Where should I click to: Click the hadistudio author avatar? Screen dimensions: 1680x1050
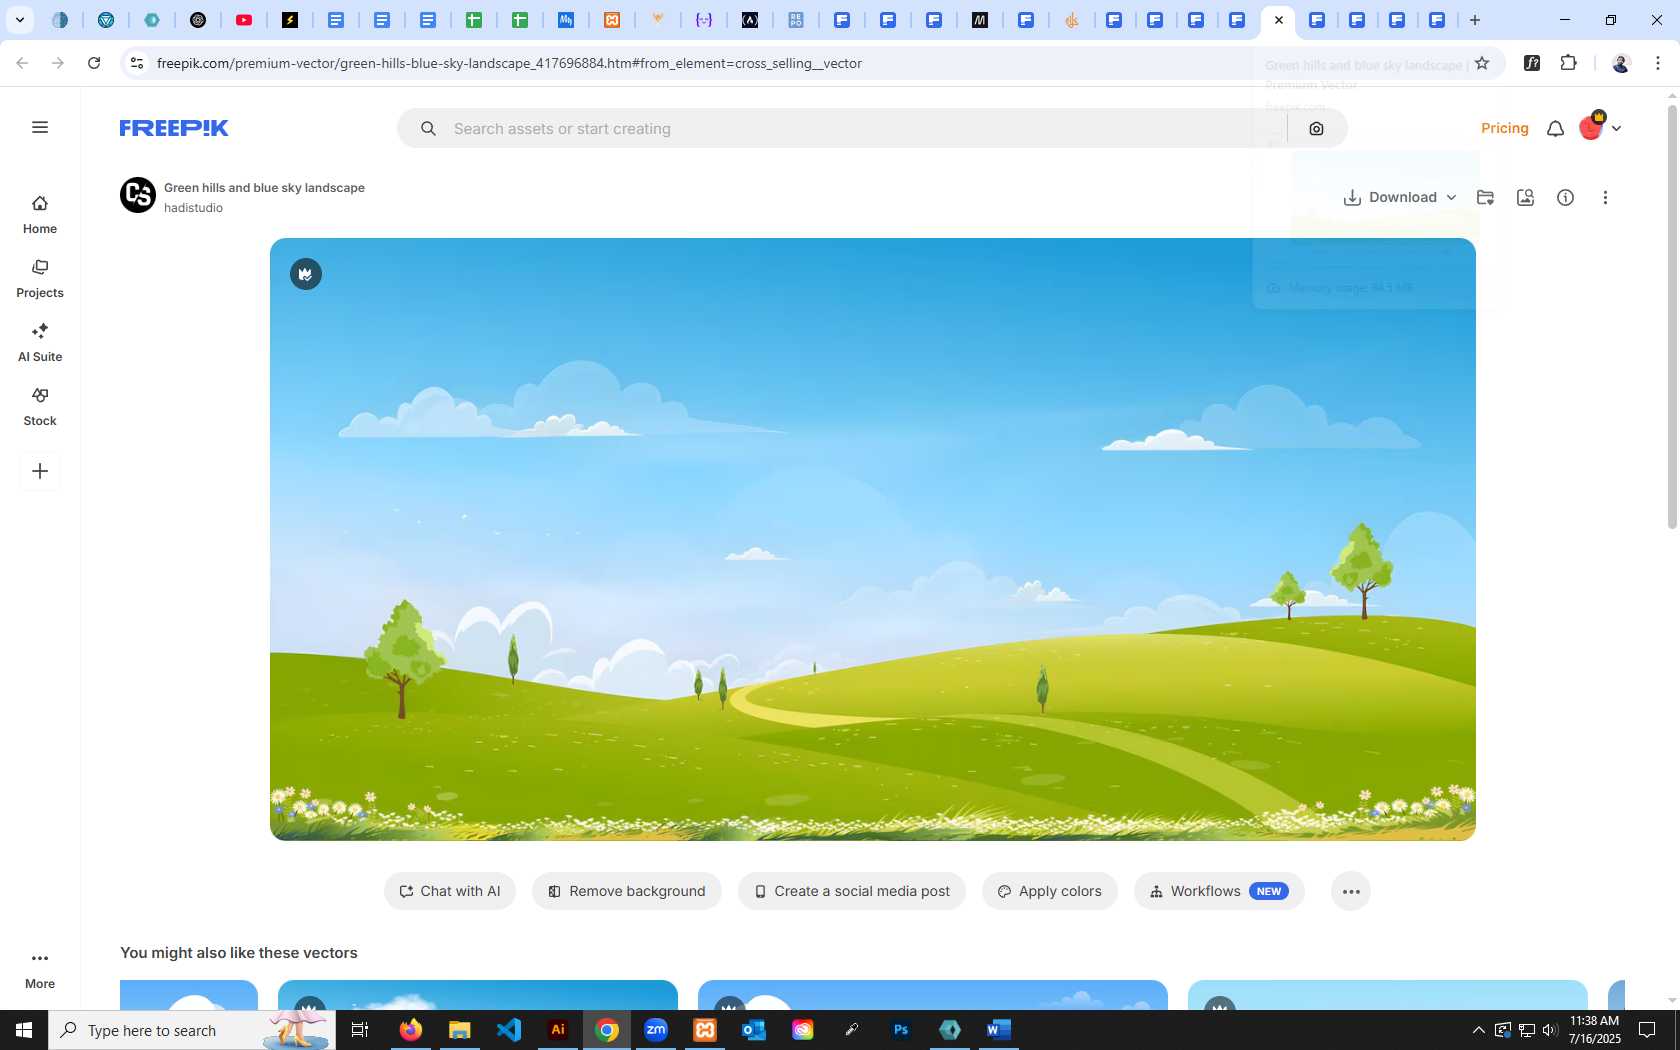coord(138,195)
